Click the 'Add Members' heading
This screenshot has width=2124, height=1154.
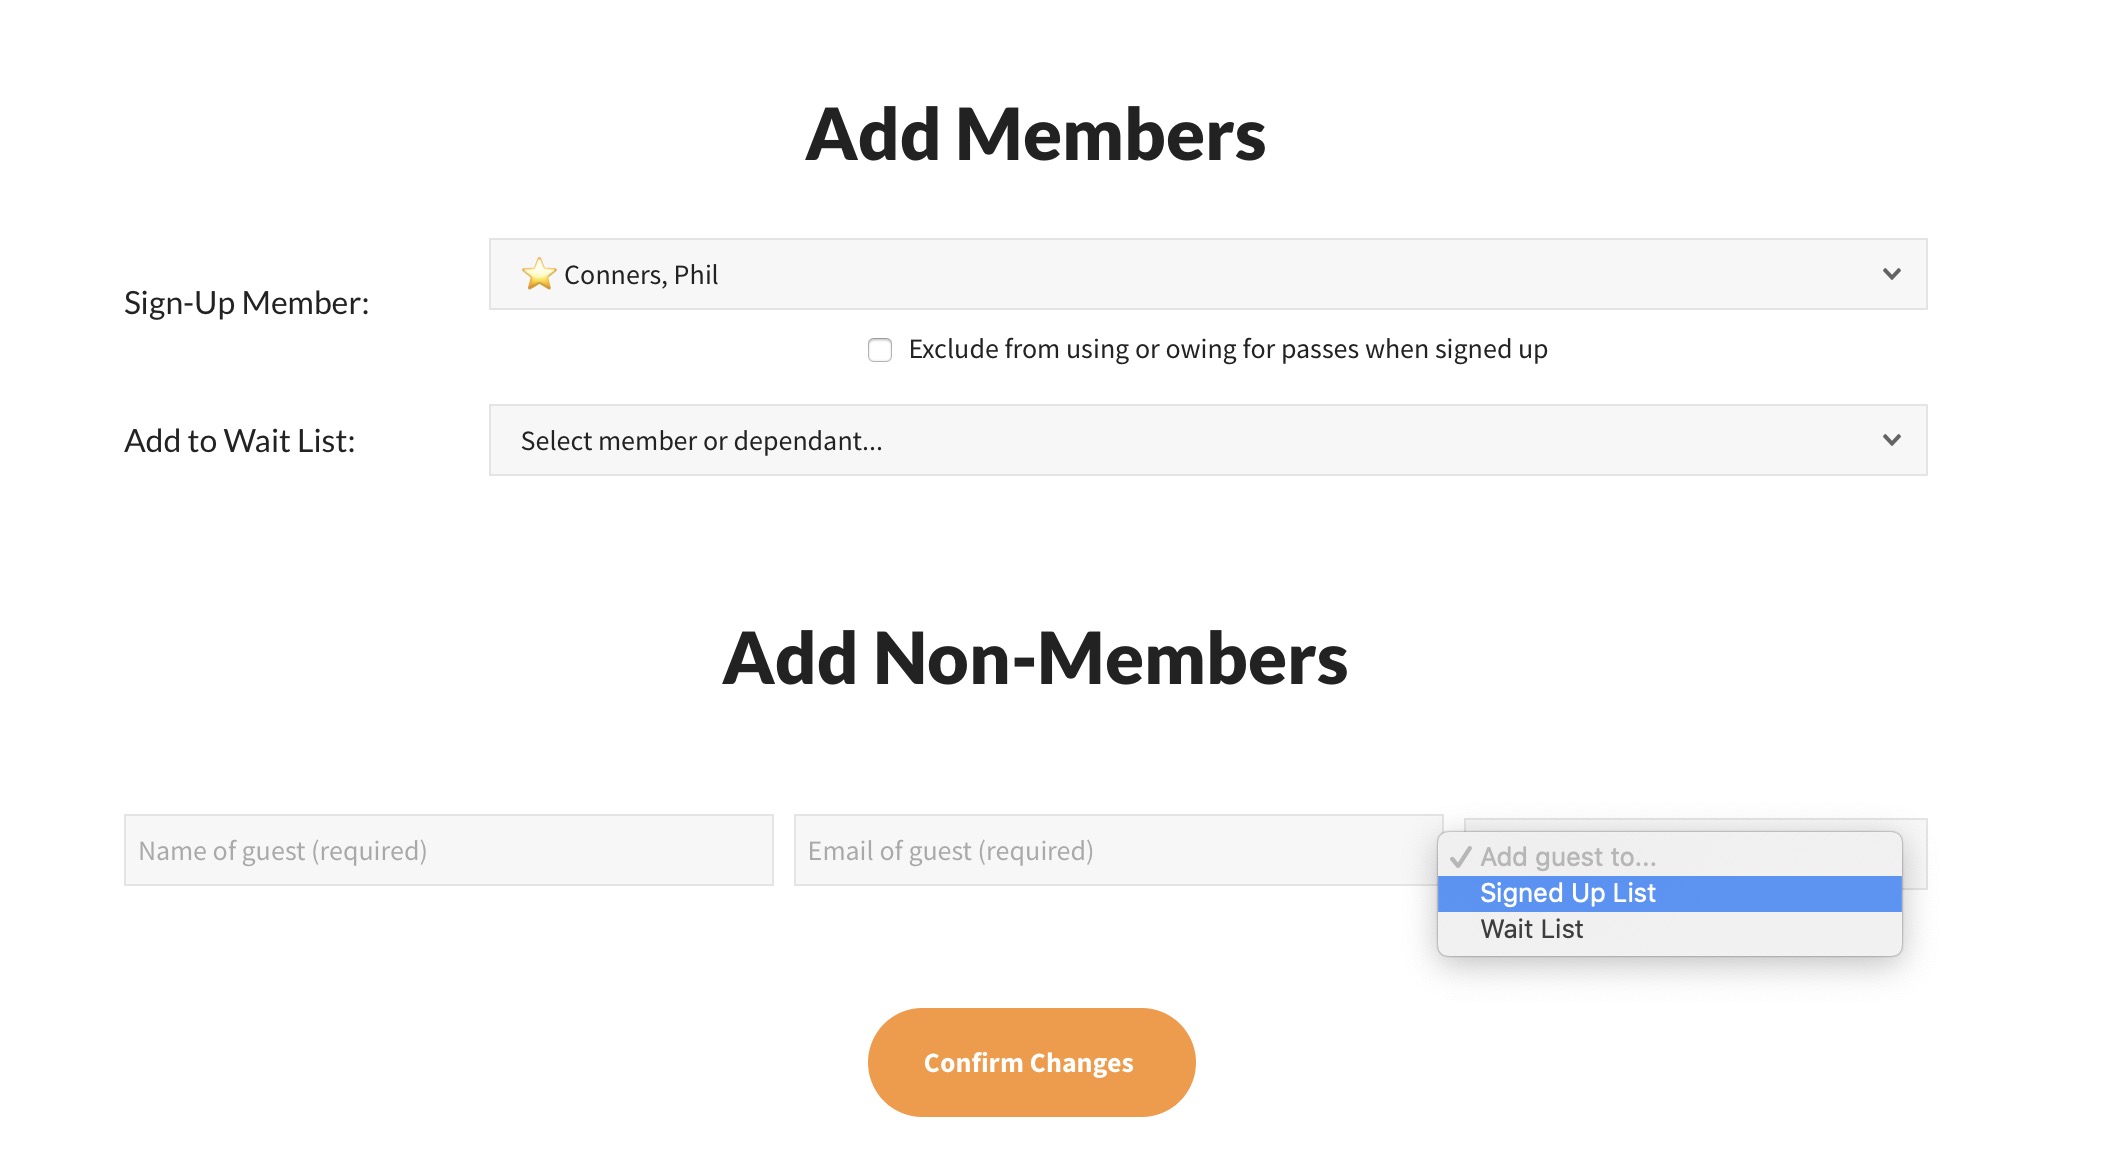[1035, 135]
